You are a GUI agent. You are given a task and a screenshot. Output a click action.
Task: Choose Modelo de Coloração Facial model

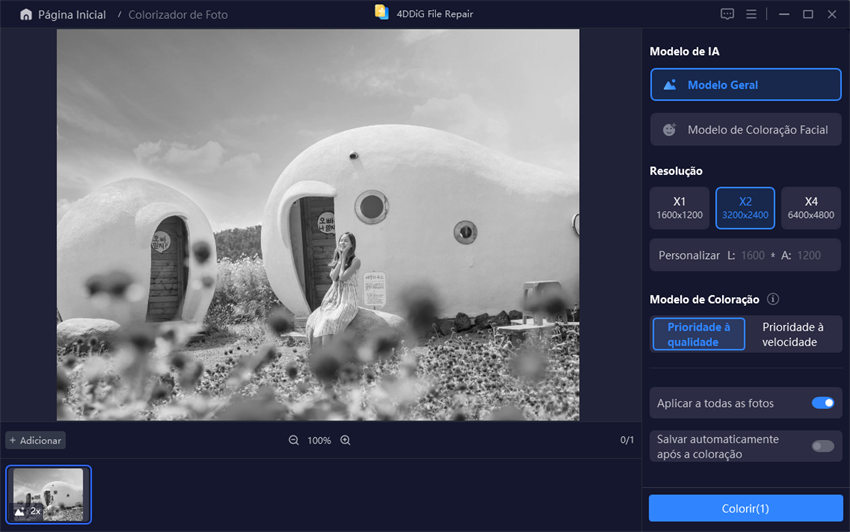pos(745,130)
